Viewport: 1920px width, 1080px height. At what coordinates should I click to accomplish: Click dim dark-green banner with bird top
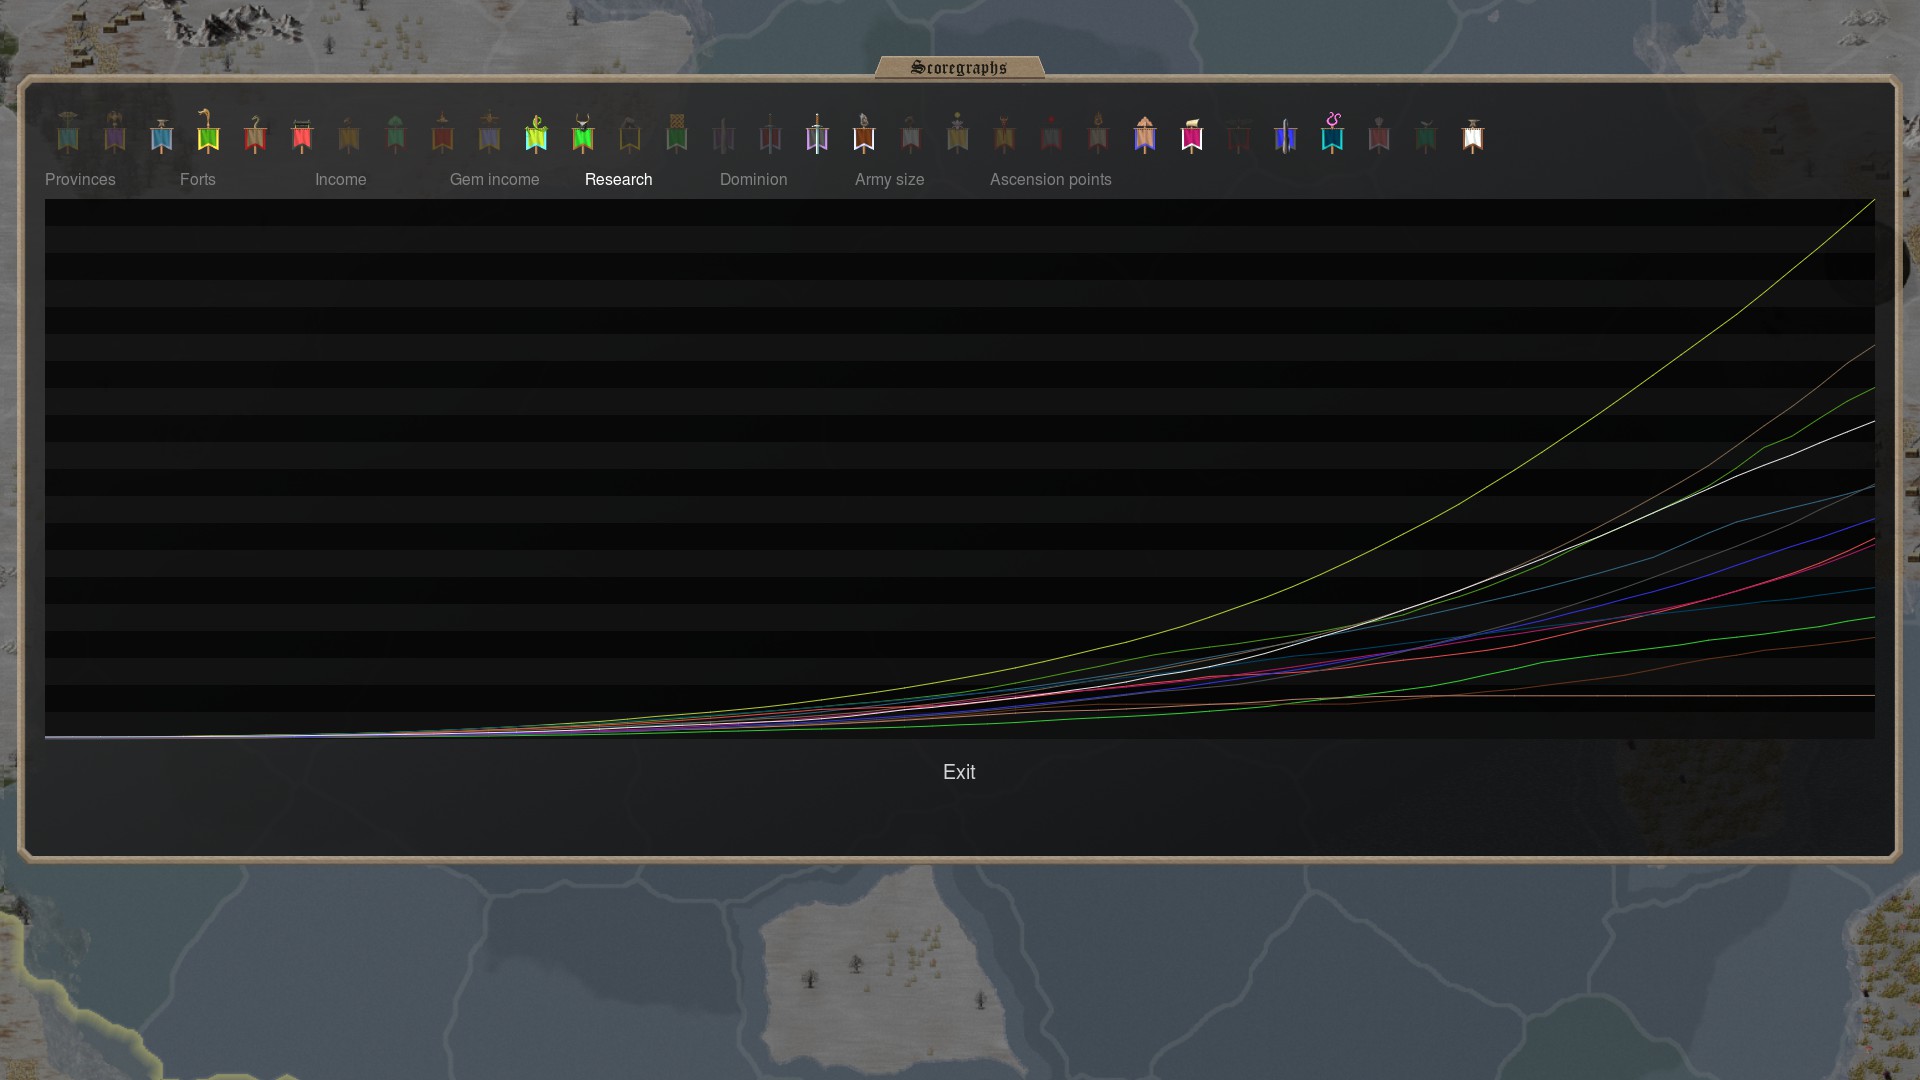1426,135
